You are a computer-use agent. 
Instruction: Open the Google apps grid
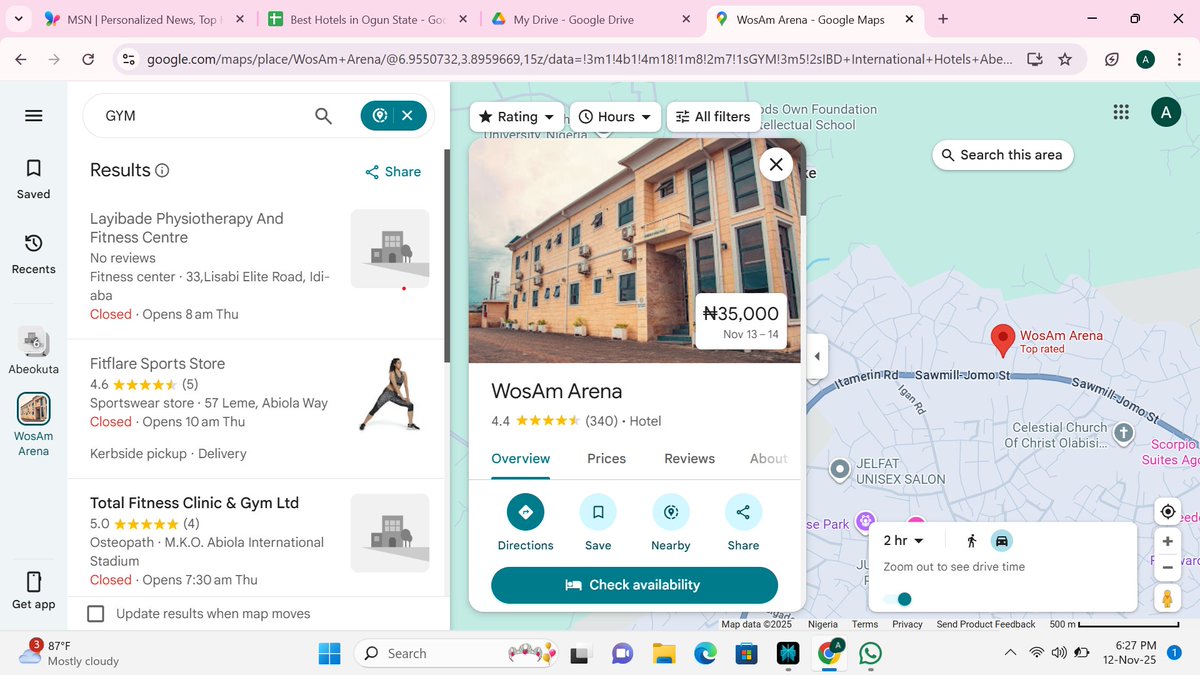[1121, 113]
